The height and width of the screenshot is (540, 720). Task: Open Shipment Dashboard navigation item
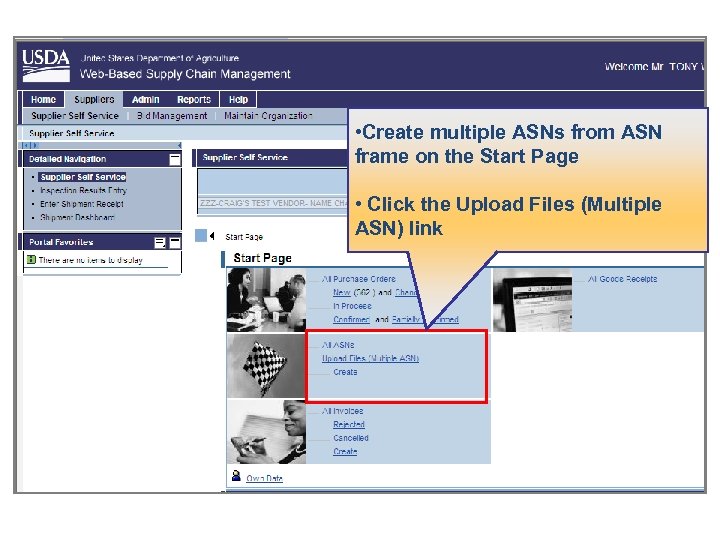77,217
